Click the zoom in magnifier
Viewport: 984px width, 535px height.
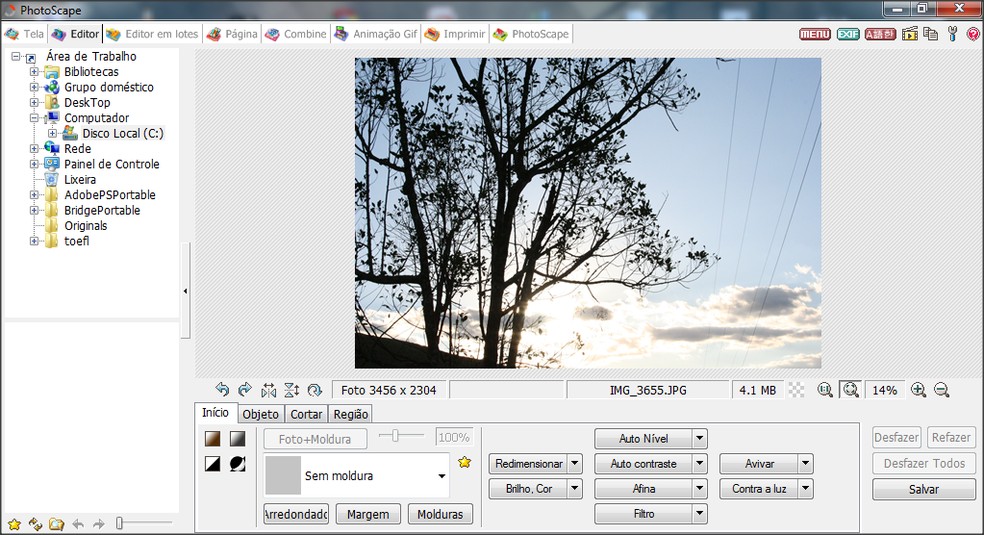pyautogui.click(x=919, y=390)
